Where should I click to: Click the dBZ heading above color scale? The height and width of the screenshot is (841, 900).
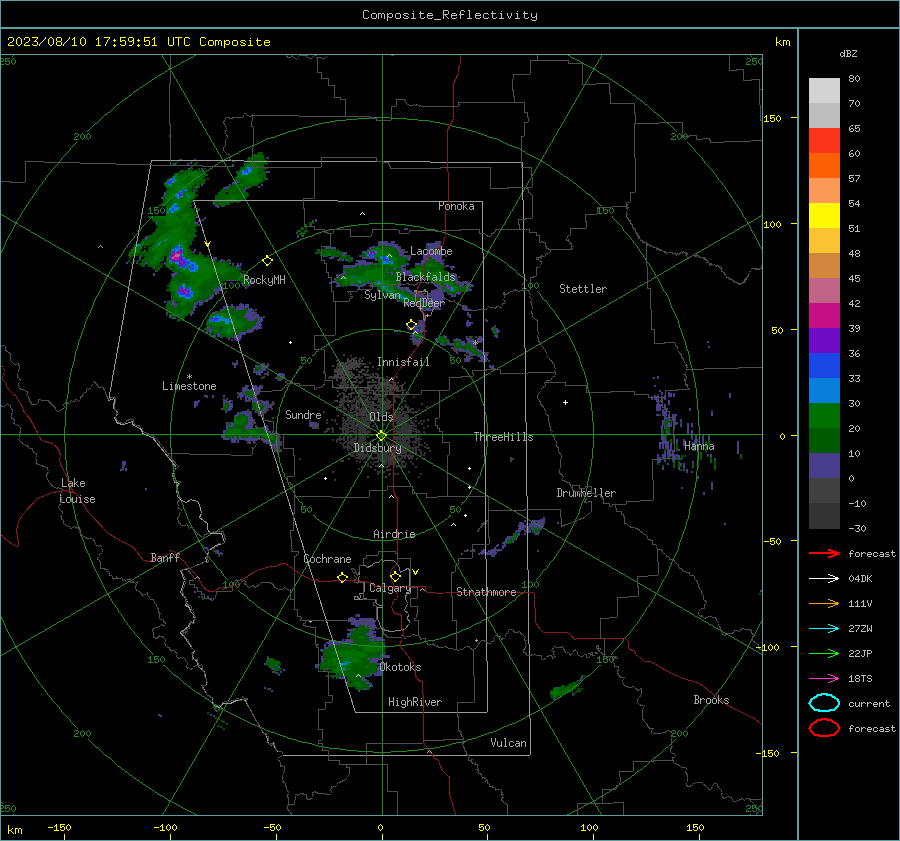pos(848,54)
